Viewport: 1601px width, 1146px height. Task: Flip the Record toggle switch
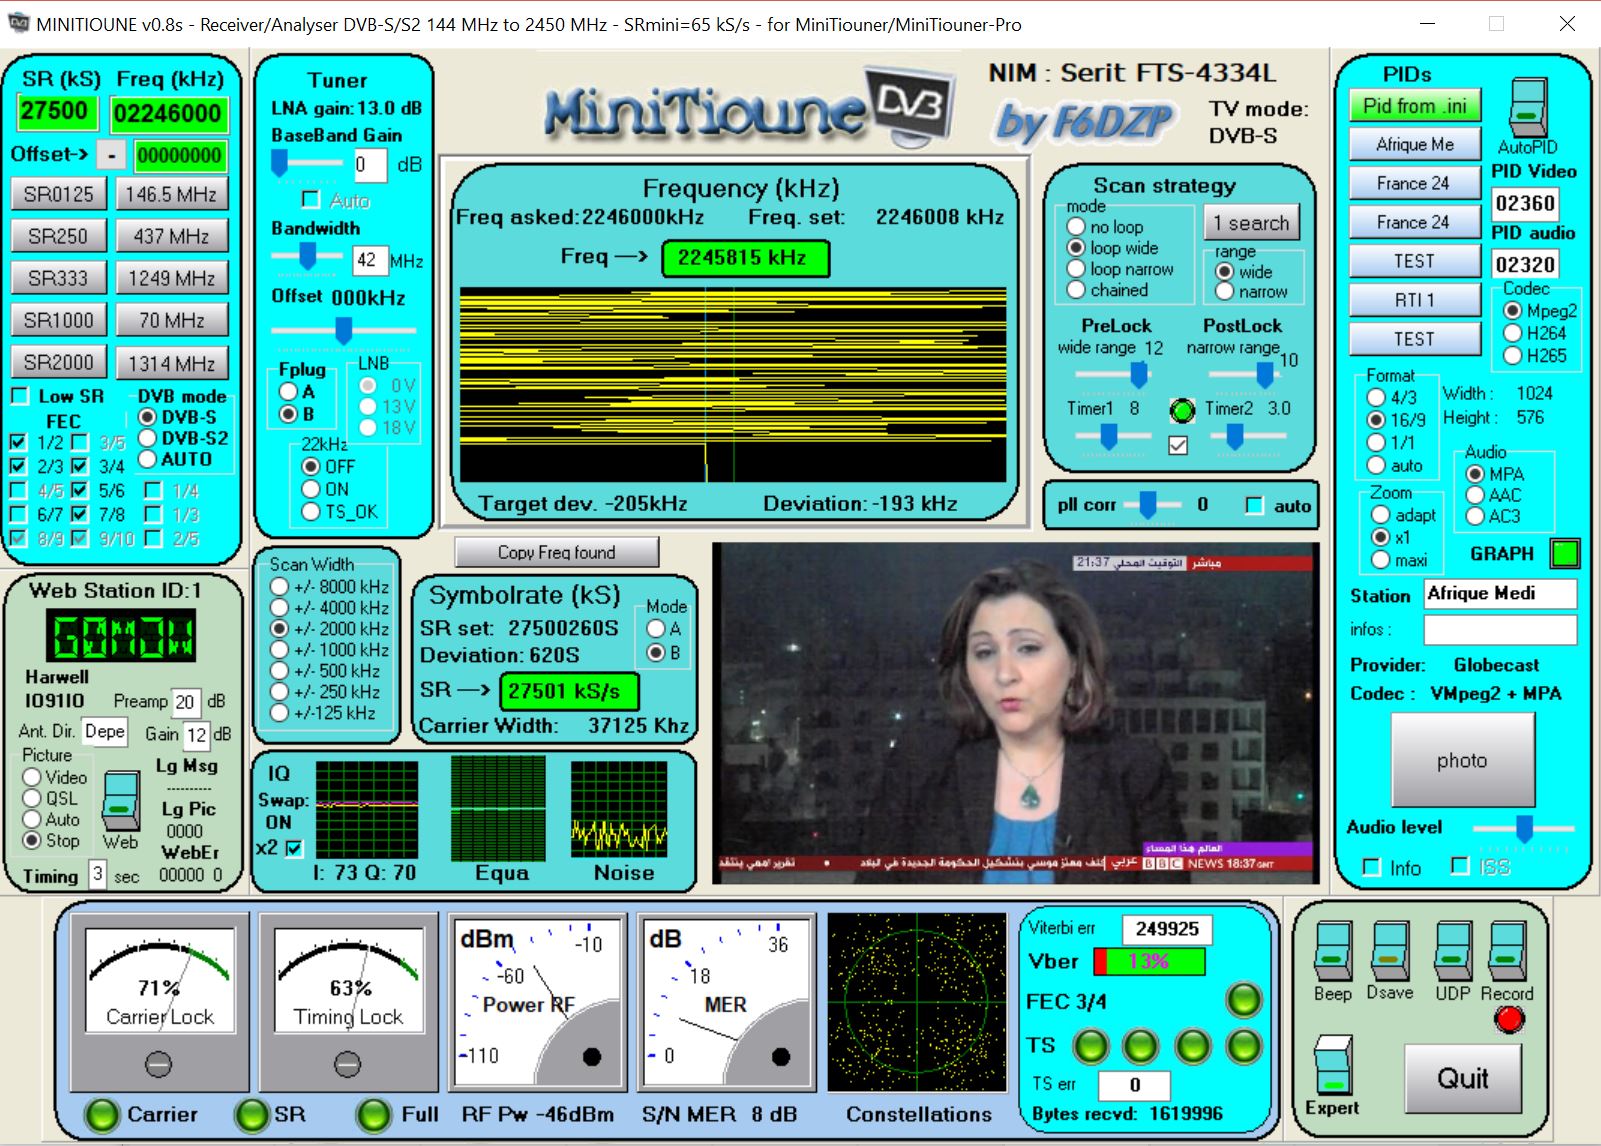click(1508, 951)
